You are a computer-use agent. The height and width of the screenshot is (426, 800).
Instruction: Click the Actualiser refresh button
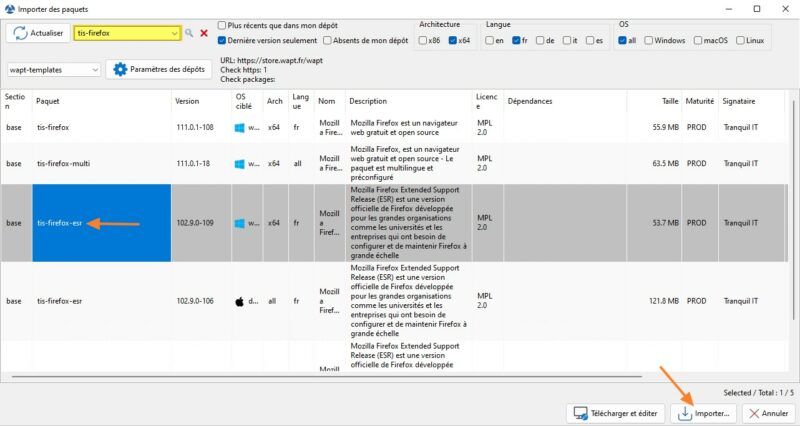38,33
